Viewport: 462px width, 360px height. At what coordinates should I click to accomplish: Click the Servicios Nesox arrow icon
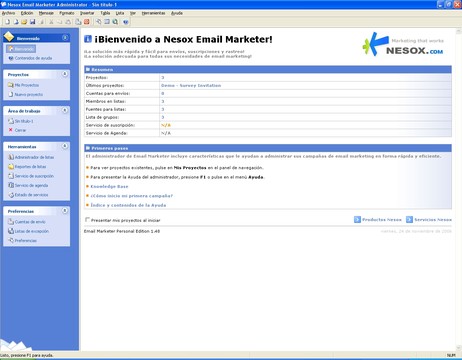(x=409, y=220)
